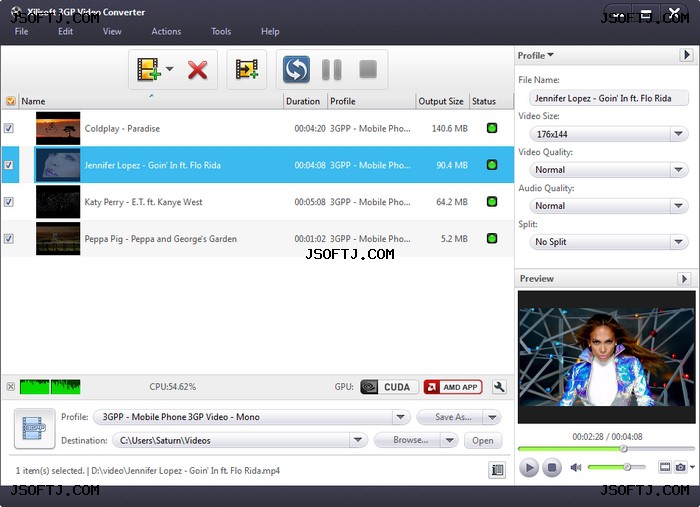Click the Add File filmstrip icon

click(x=149, y=69)
